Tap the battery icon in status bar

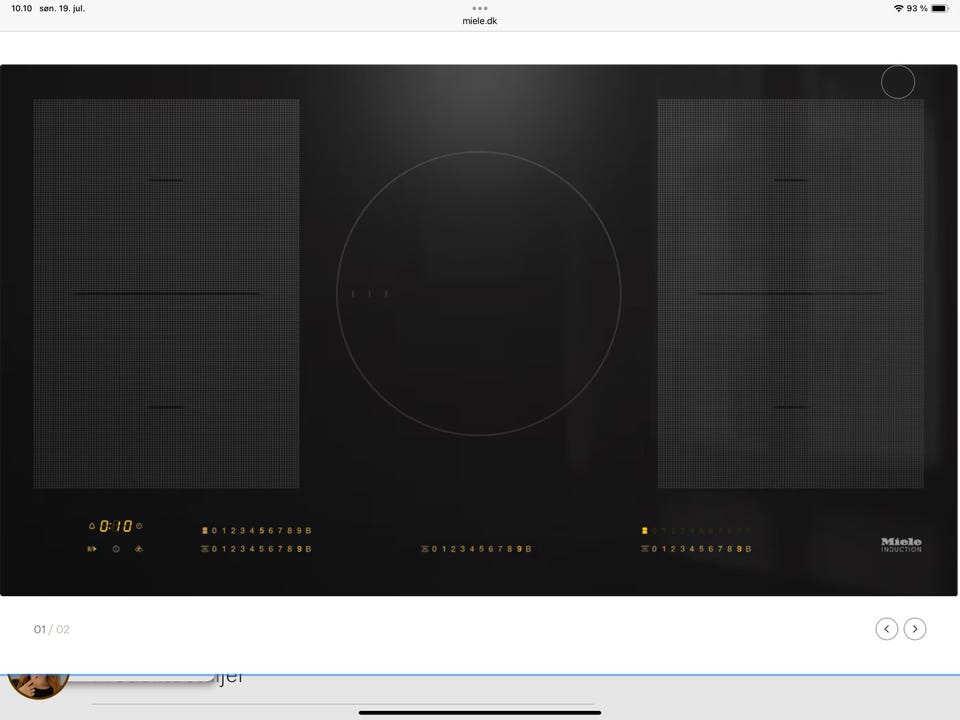click(x=940, y=9)
